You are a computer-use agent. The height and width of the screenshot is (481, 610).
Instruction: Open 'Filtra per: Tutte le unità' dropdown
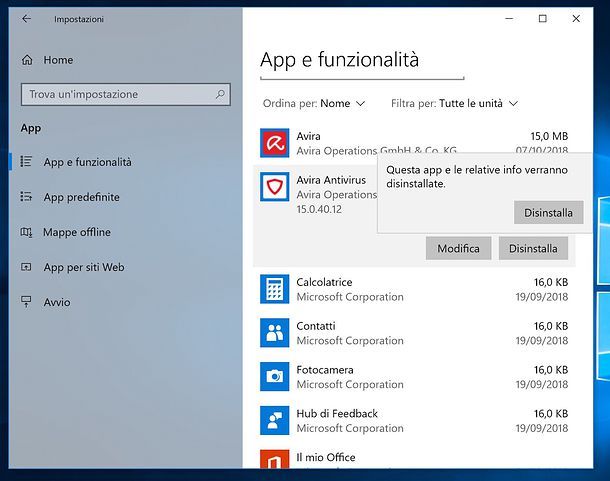pos(454,104)
